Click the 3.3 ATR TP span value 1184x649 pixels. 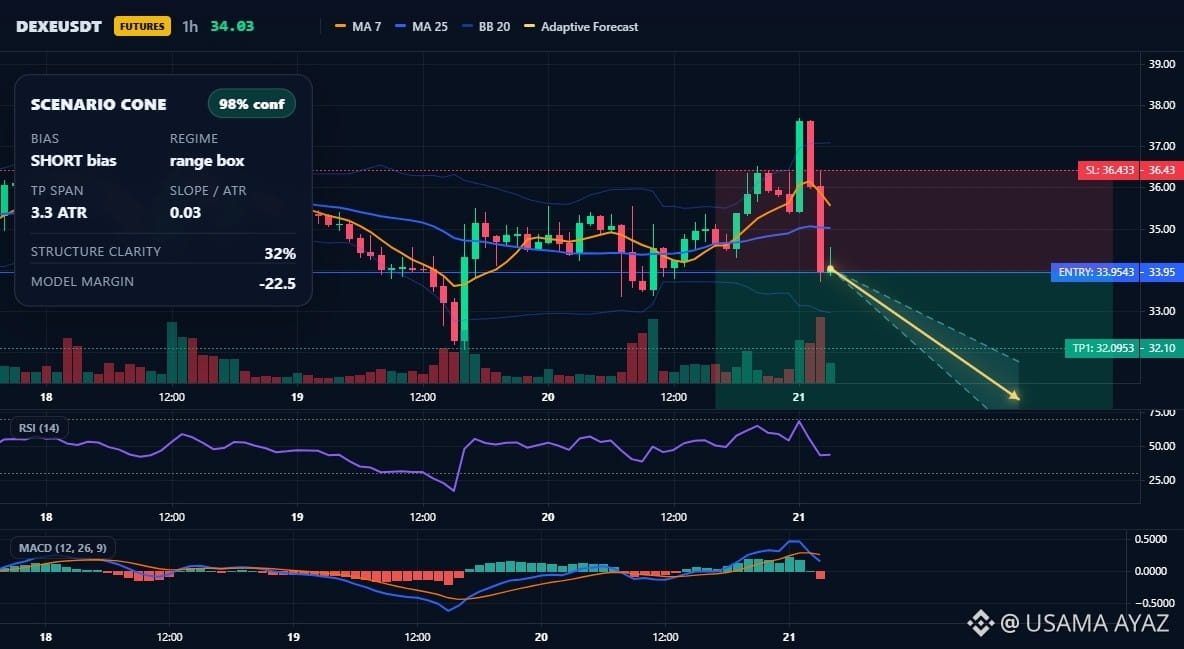(59, 212)
